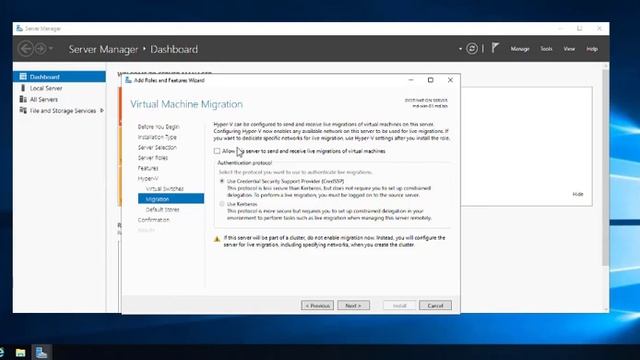
Task: Select the Migration wizard step
Action: coord(171,199)
